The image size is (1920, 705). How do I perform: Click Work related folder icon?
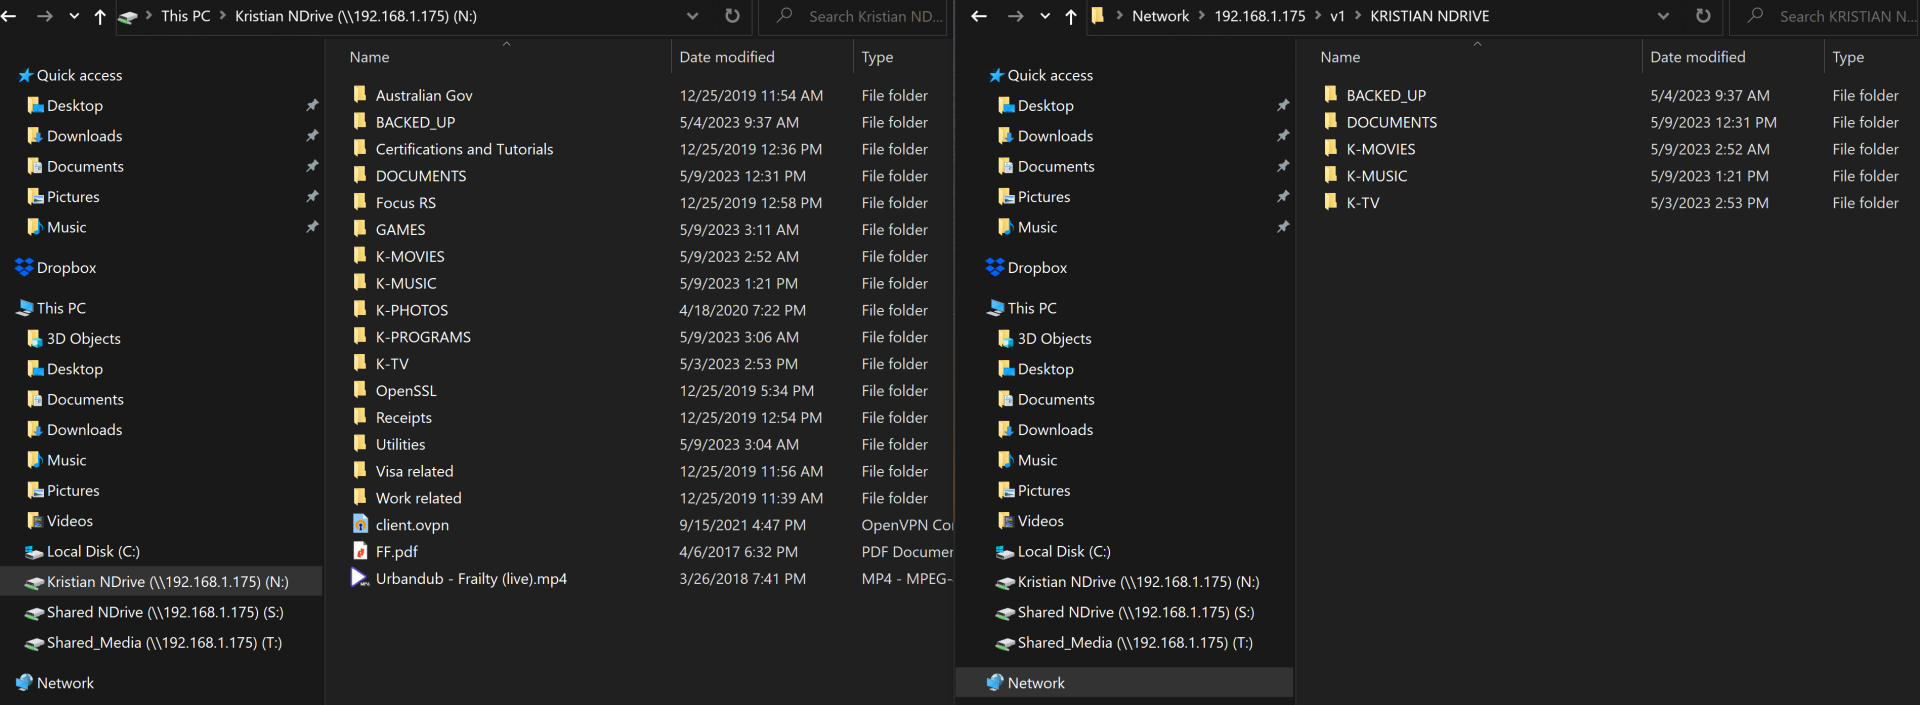click(x=360, y=497)
